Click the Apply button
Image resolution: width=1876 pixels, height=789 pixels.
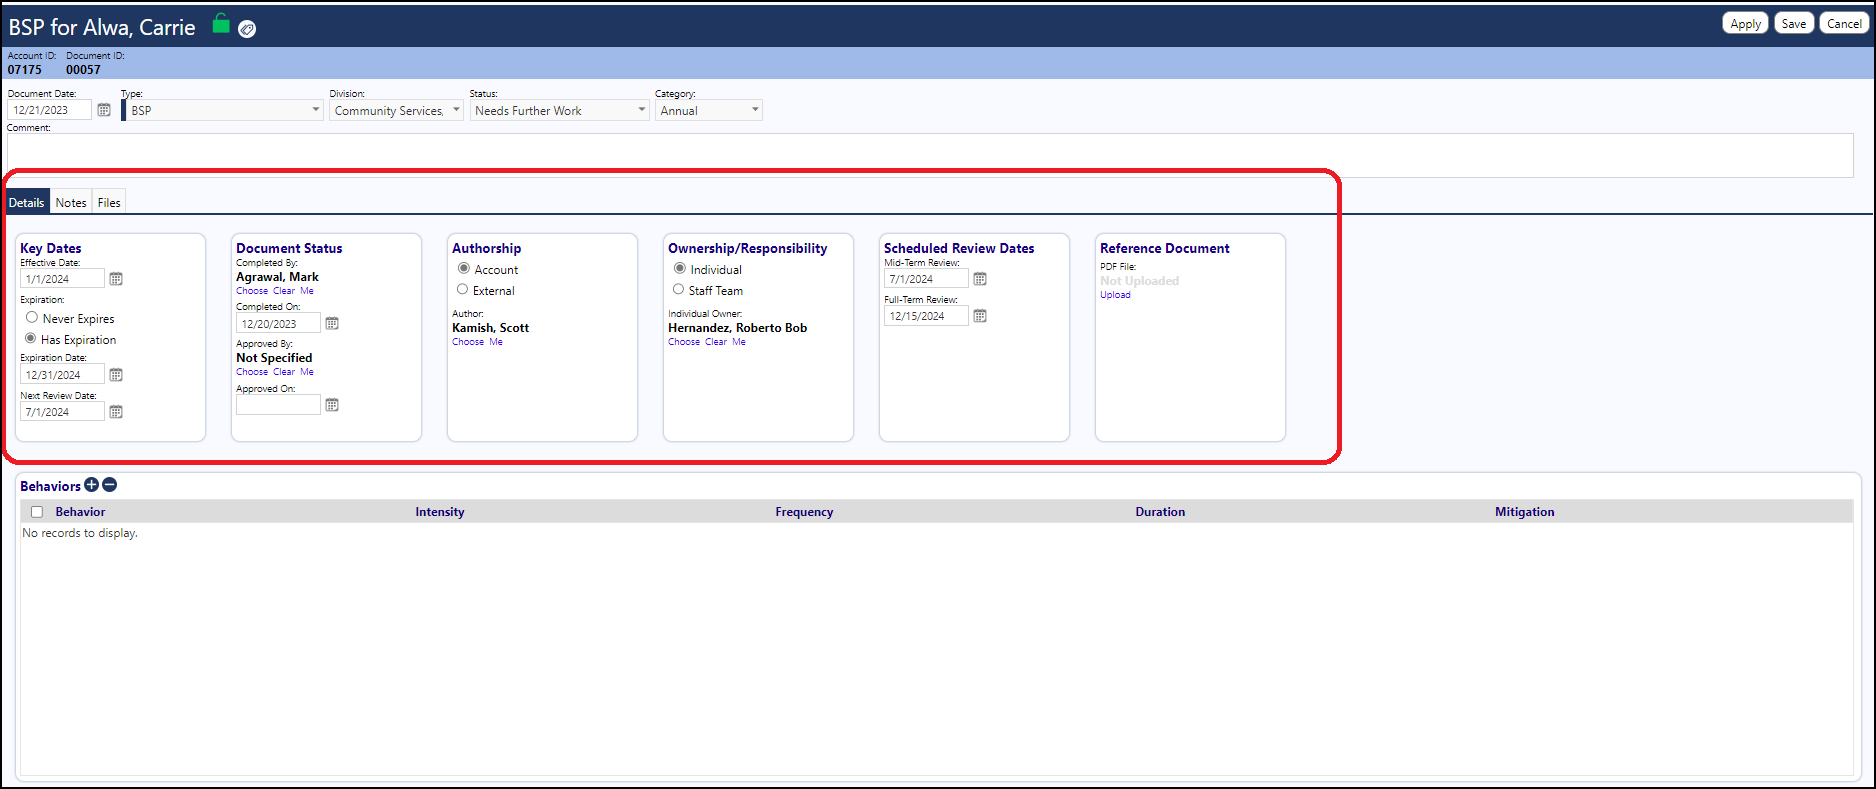click(x=1746, y=23)
